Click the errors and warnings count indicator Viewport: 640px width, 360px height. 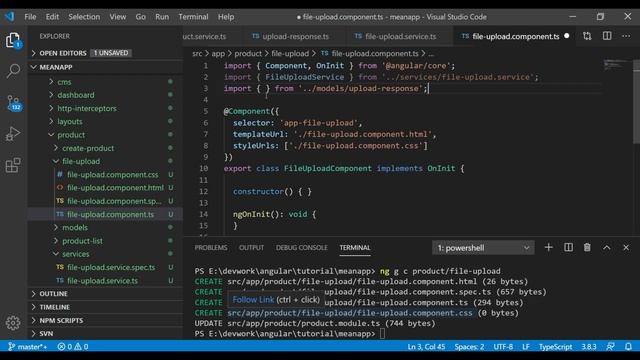tap(73, 347)
